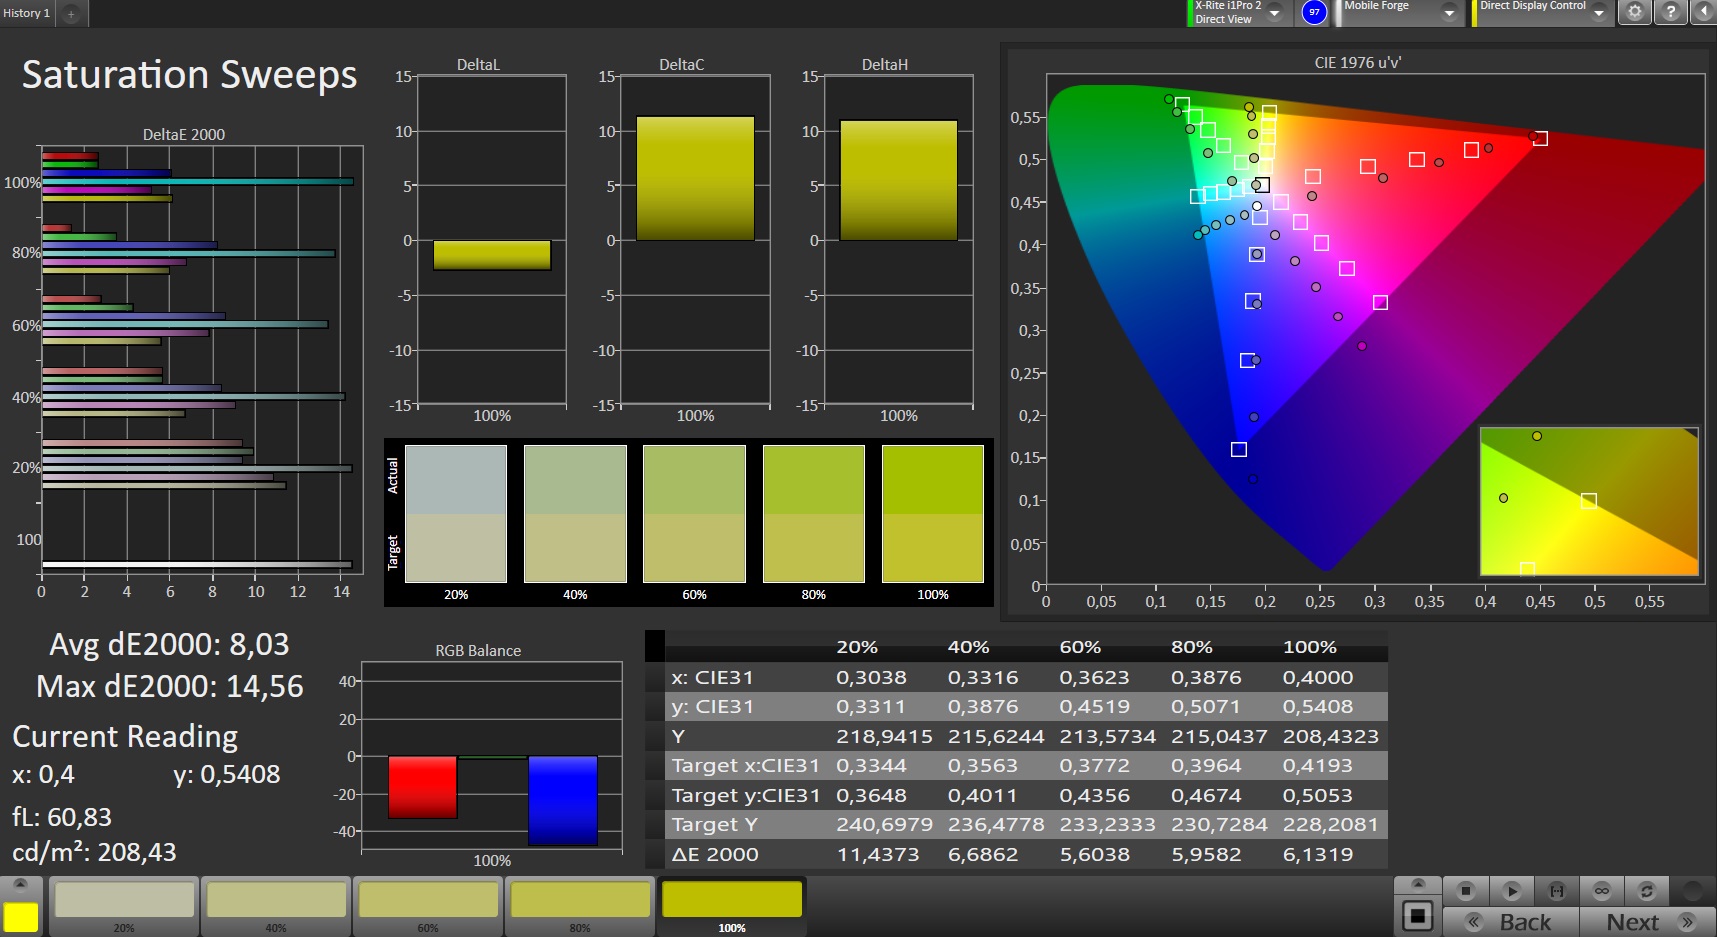
Task: Click the refresh cycle icon
Action: click(1647, 891)
